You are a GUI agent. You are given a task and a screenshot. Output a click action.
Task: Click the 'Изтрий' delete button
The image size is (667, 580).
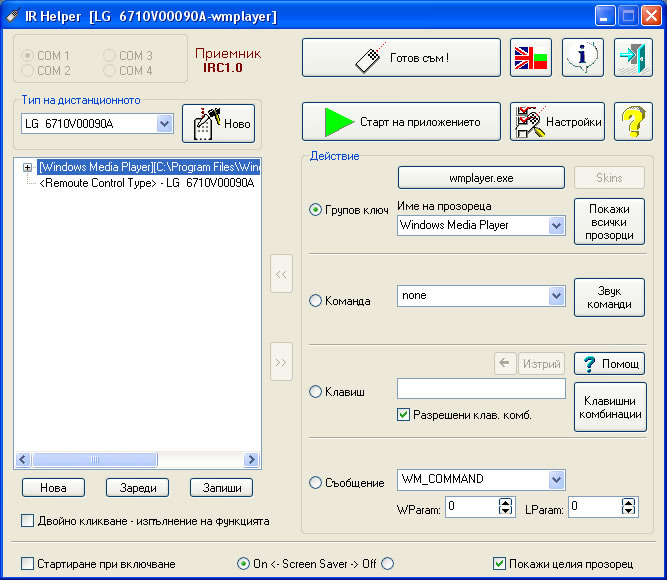pyautogui.click(x=542, y=364)
